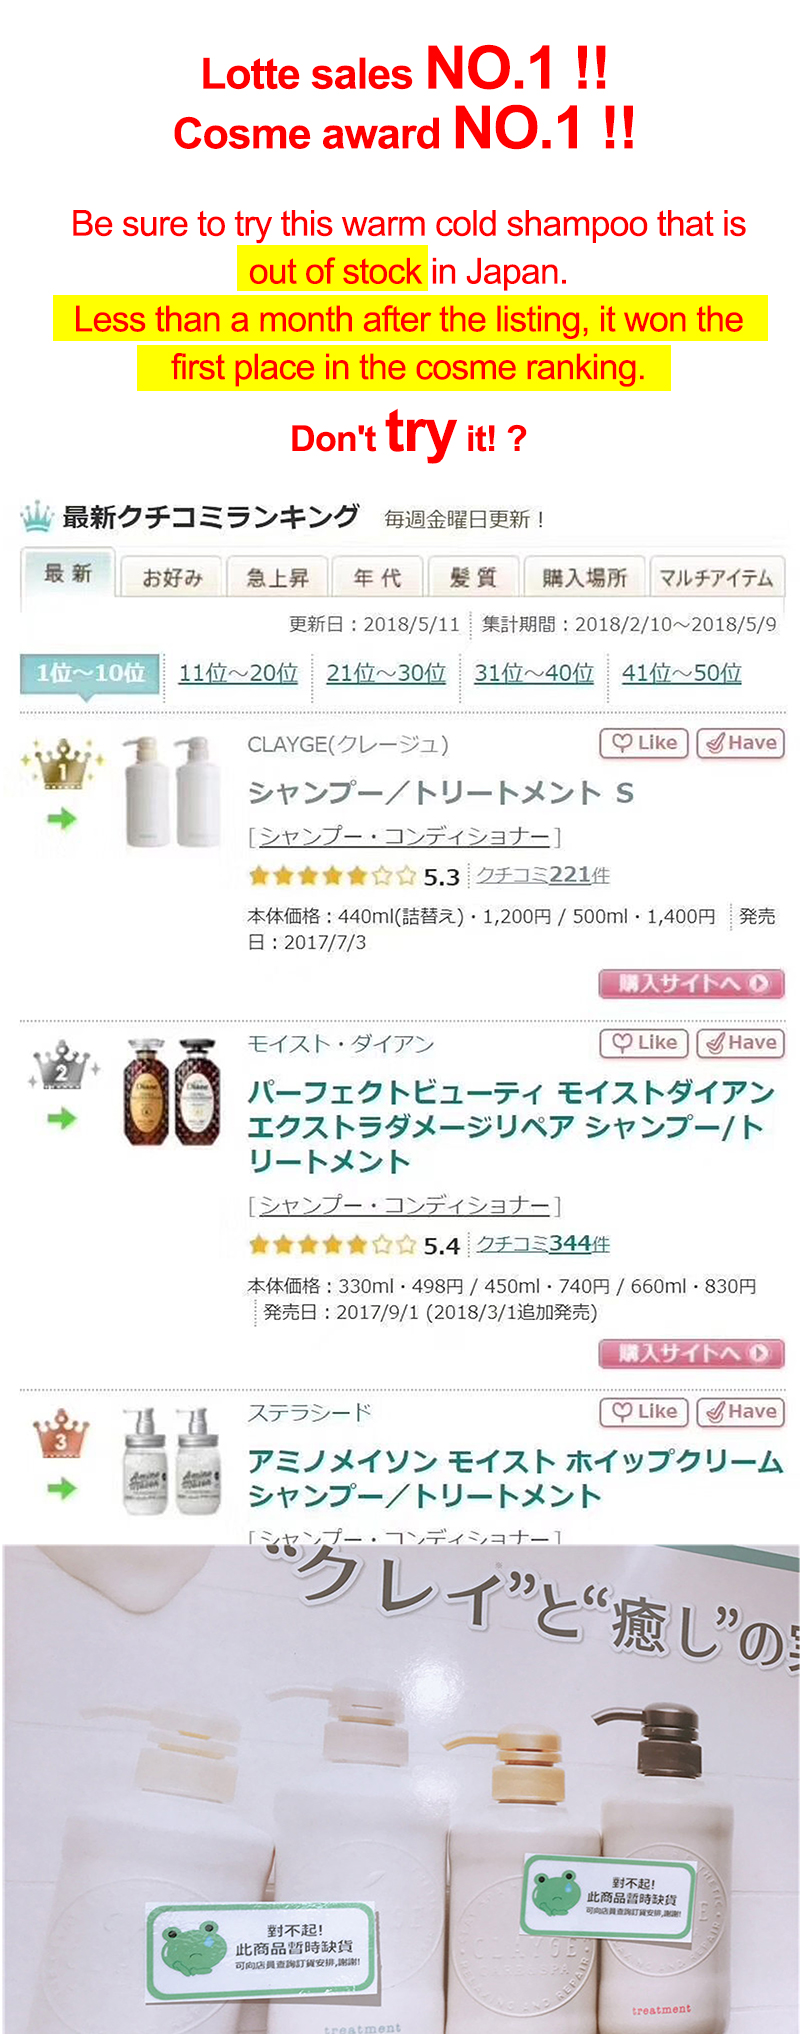Image resolution: width=800 pixels, height=2034 pixels.
Task: Select the 髪質 ranking tab
Action: point(473,577)
